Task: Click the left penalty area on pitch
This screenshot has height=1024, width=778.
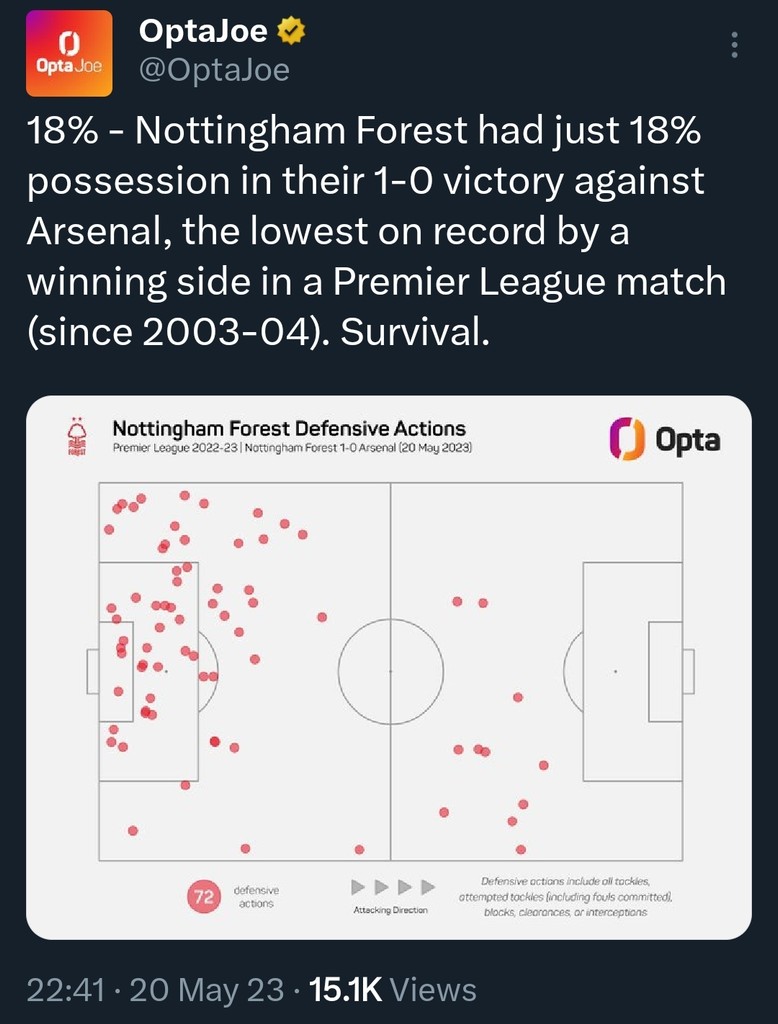Action: pos(148,671)
